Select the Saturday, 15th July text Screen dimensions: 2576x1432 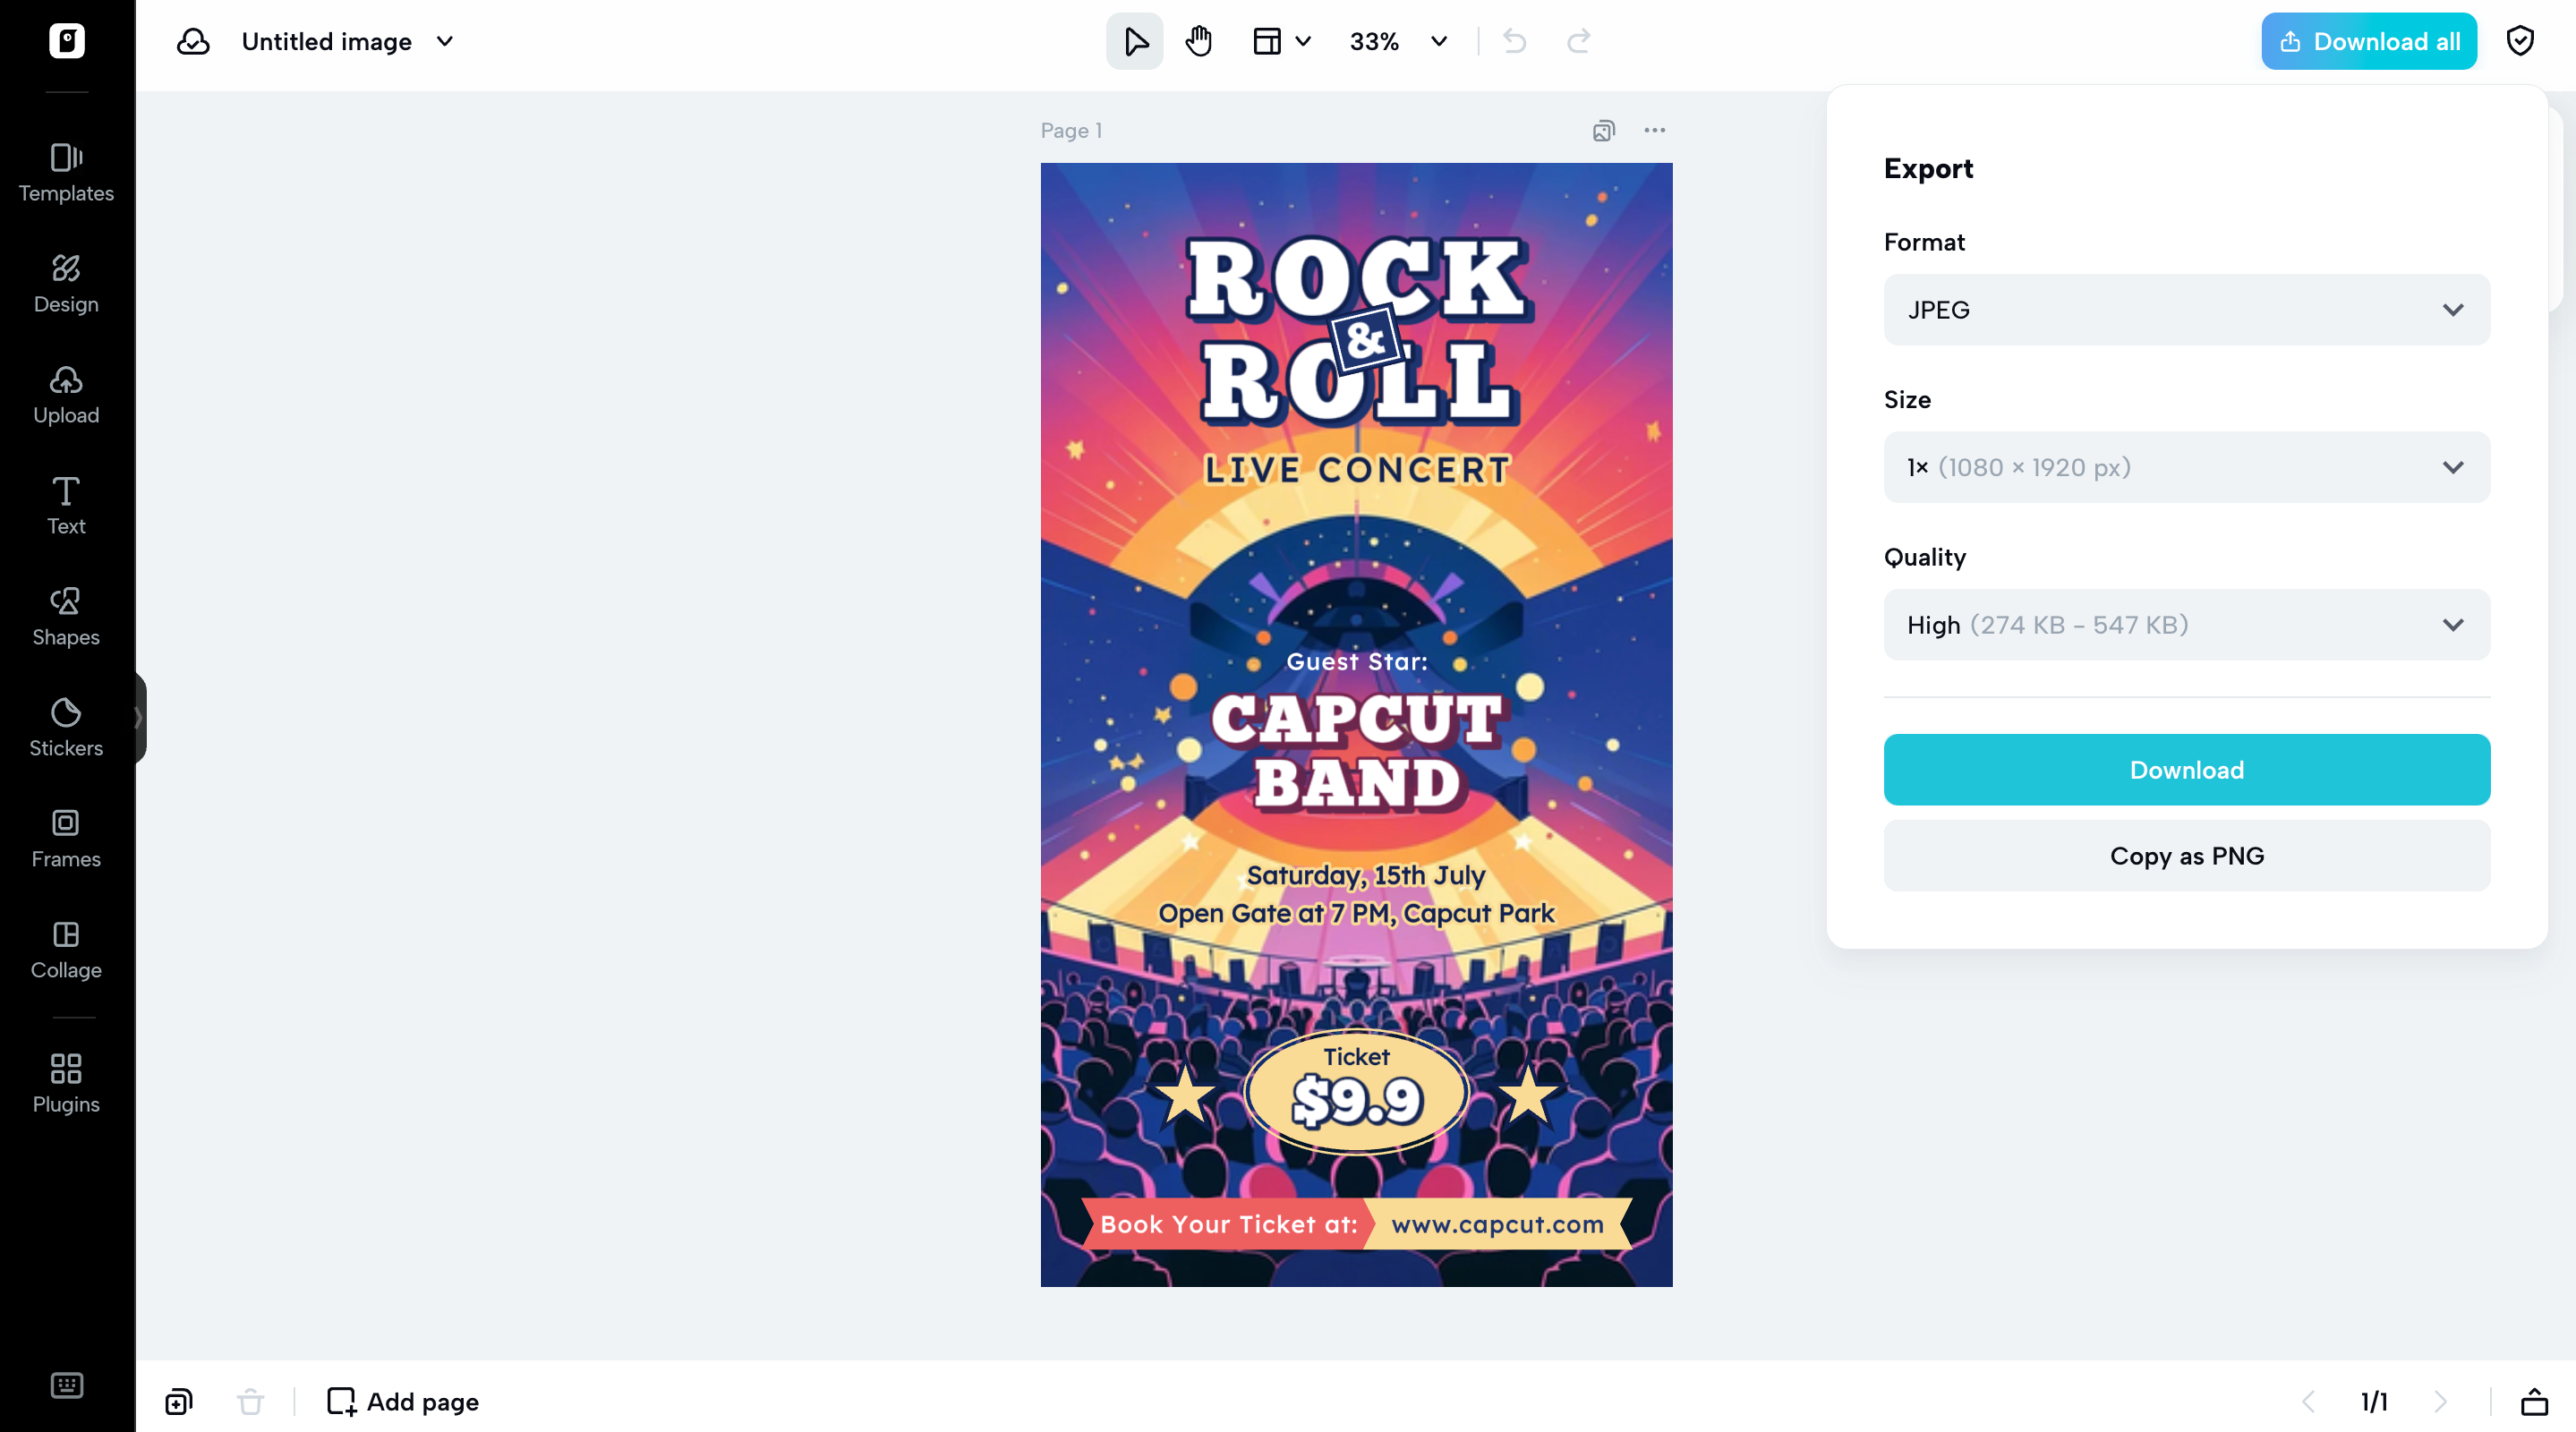(1366, 875)
